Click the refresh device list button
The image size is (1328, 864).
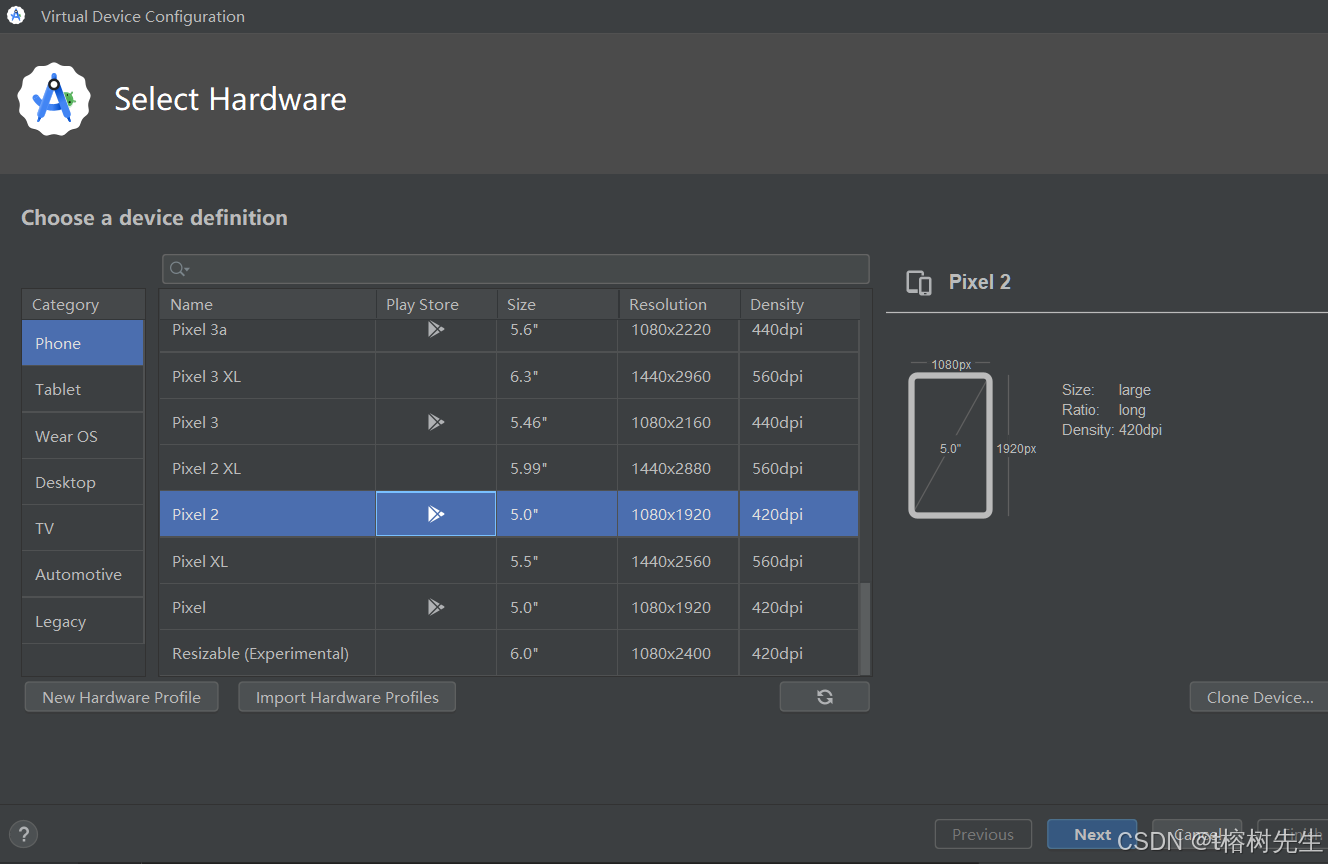coord(825,697)
